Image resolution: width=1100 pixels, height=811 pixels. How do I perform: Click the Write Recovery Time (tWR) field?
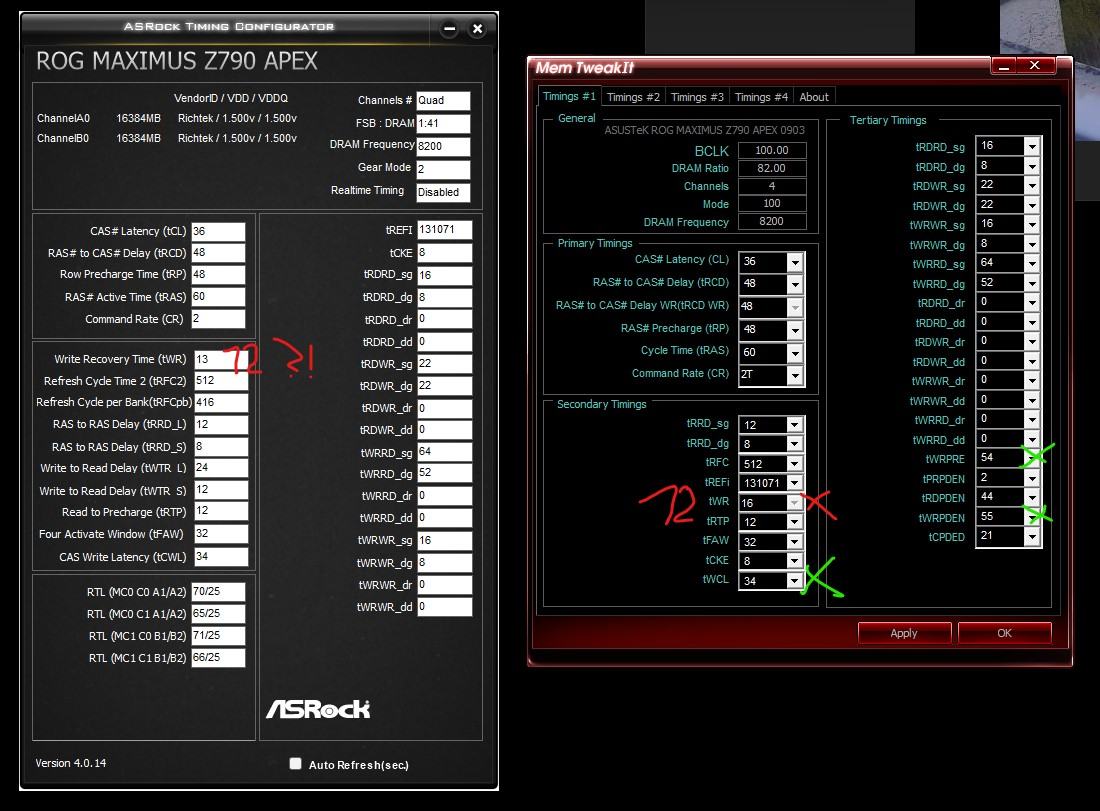click(220, 359)
